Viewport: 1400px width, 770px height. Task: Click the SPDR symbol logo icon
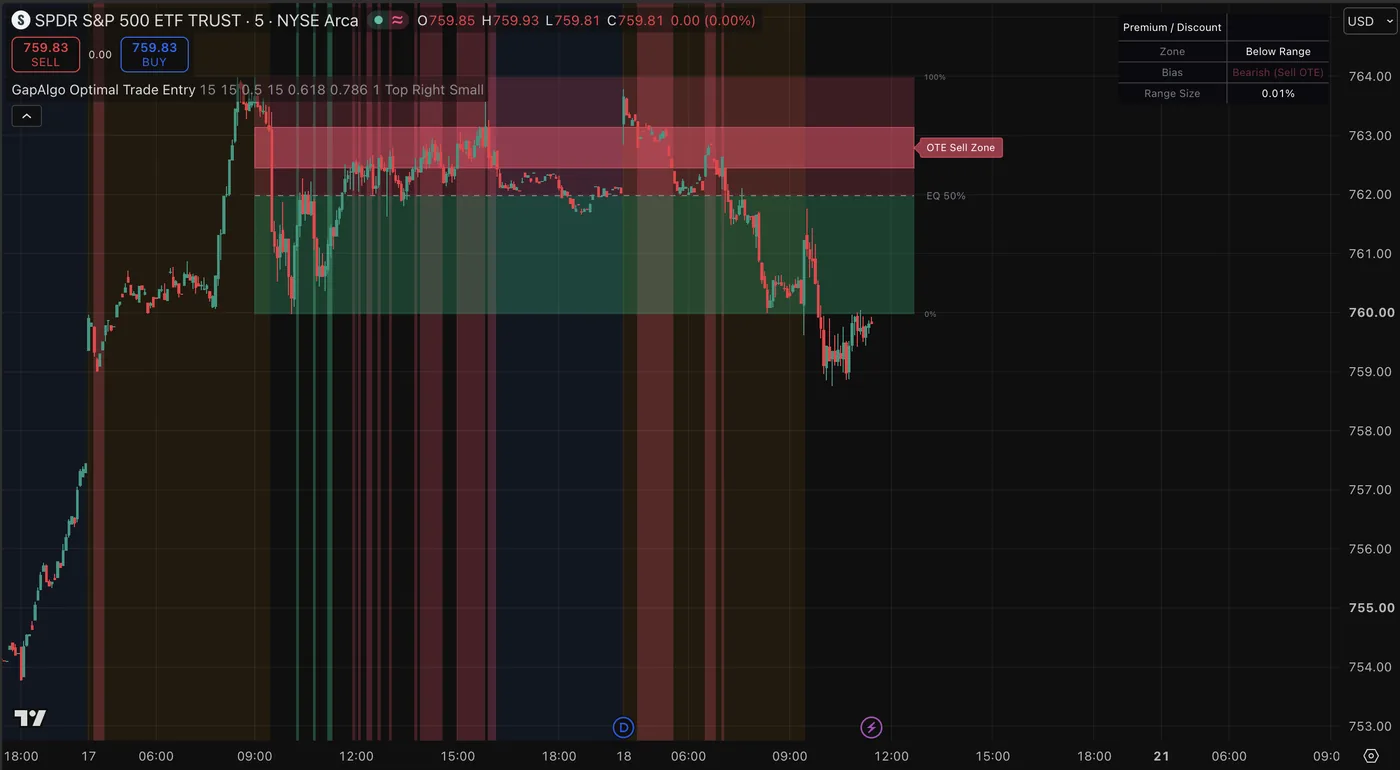20,20
